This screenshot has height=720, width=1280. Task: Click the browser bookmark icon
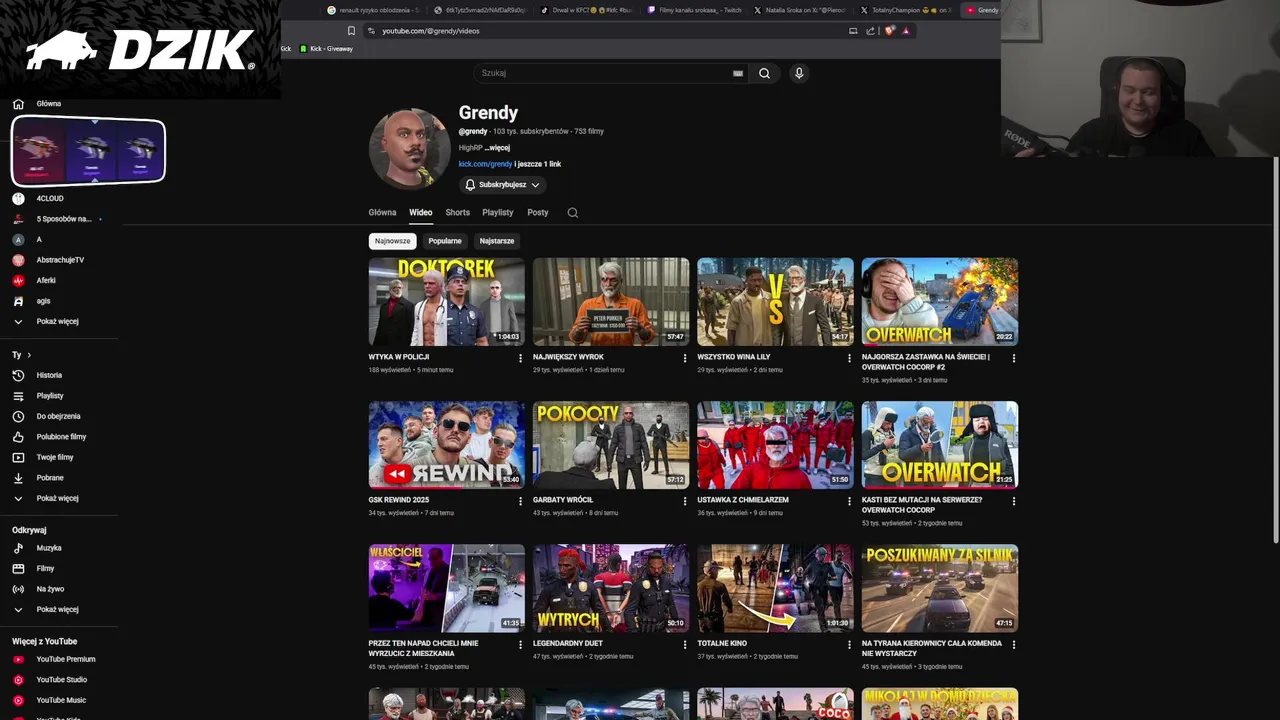coord(351,31)
